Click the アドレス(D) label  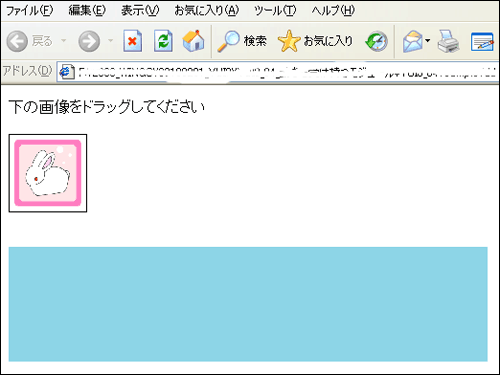(x=27, y=71)
